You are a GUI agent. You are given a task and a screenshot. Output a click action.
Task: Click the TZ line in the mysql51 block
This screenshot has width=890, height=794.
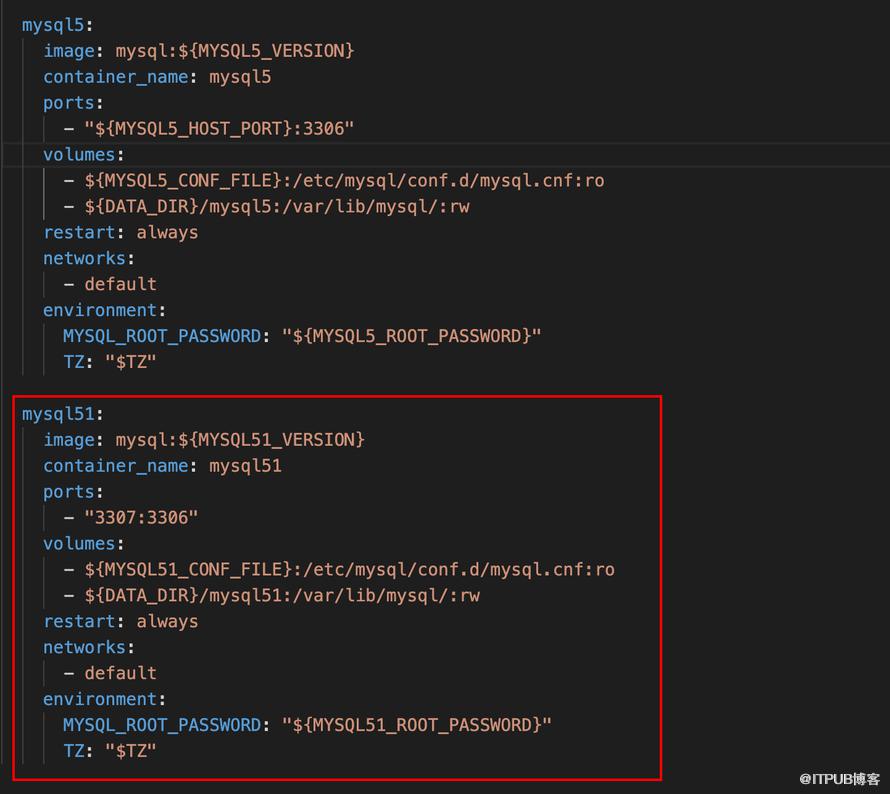pyautogui.click(x=110, y=751)
